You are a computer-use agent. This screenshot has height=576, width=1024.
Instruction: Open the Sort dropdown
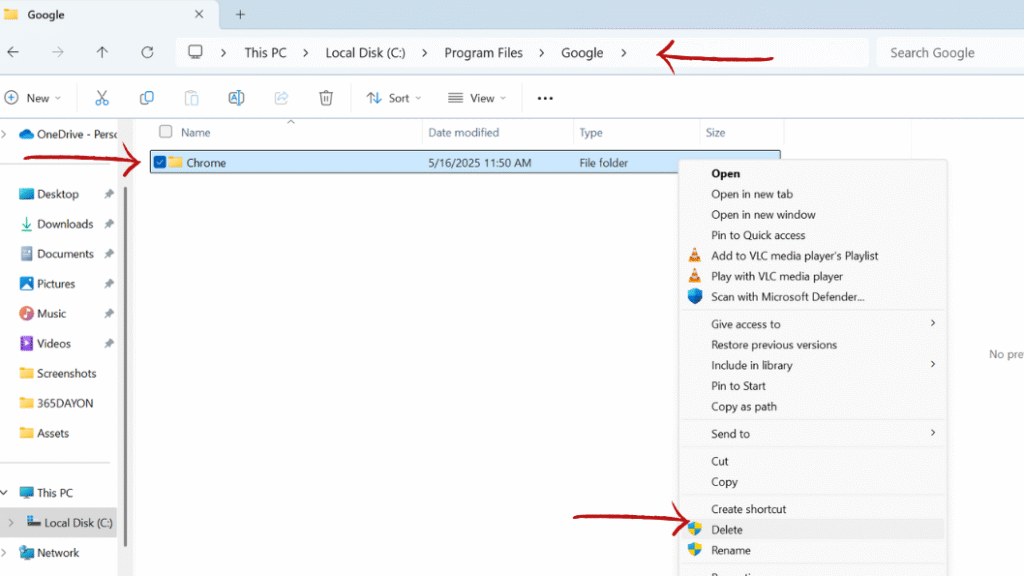point(394,98)
